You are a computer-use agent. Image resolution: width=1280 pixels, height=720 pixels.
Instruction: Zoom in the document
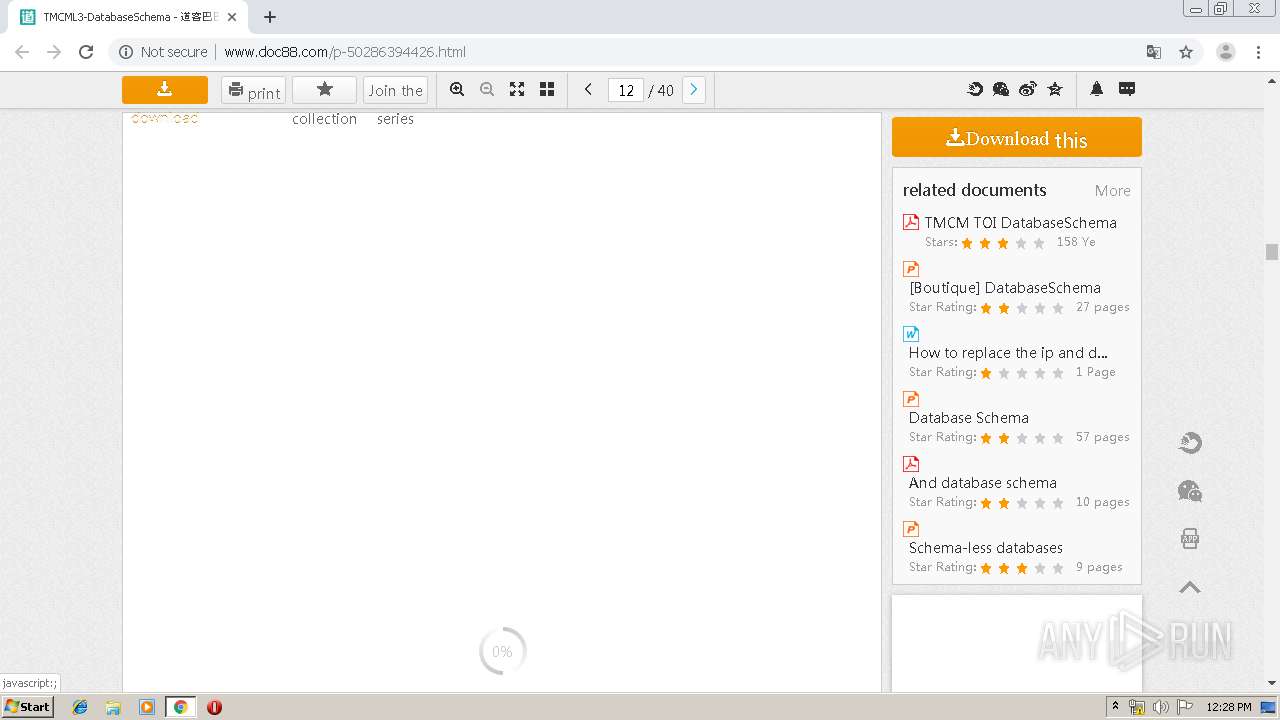coord(457,89)
